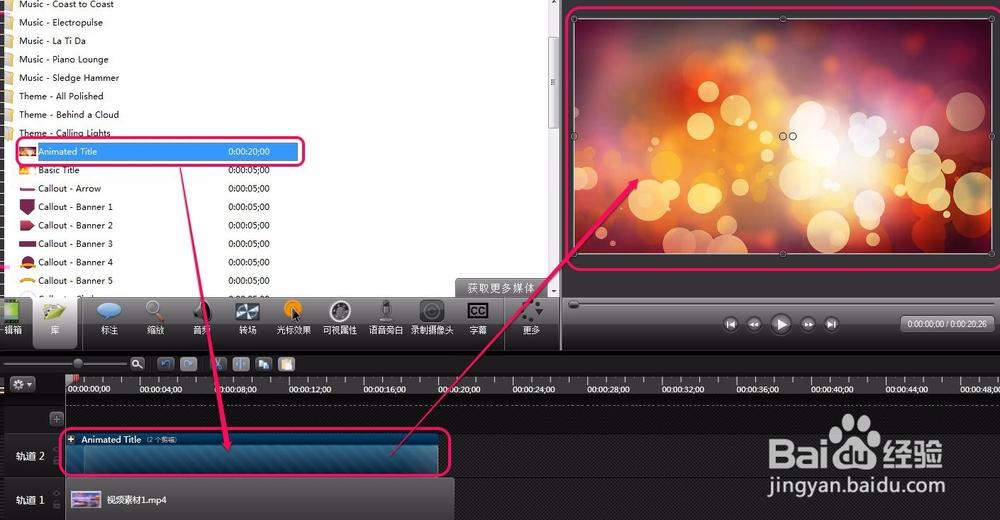This screenshot has width=1000, height=520.
Task: Play the preview video
Action: click(x=781, y=324)
